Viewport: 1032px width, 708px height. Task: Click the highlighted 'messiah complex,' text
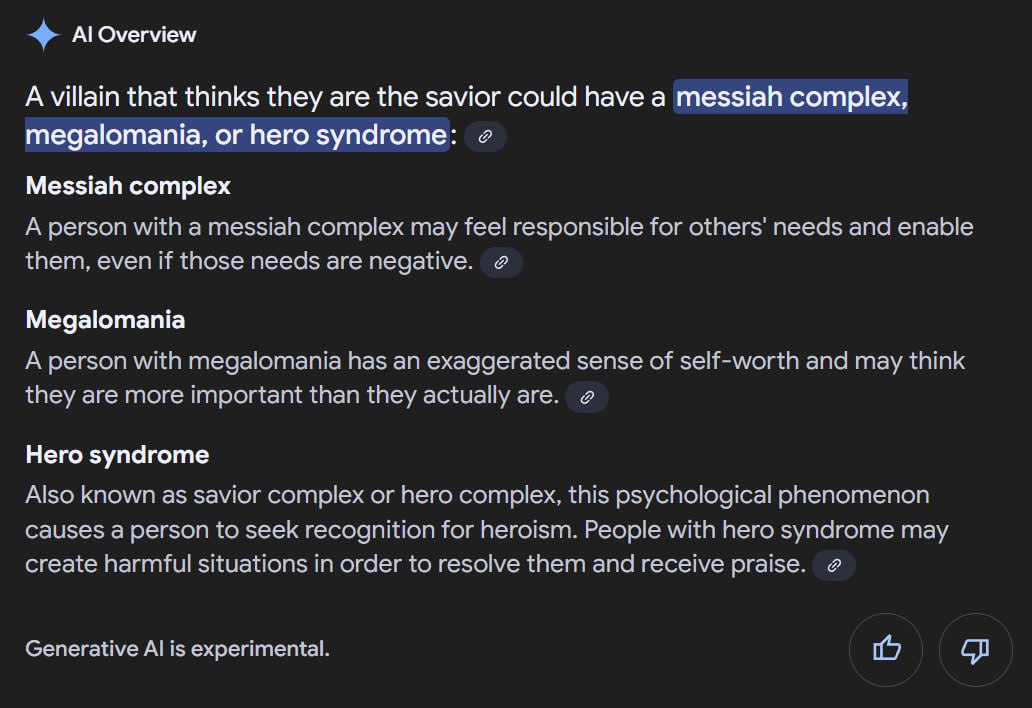click(x=790, y=97)
